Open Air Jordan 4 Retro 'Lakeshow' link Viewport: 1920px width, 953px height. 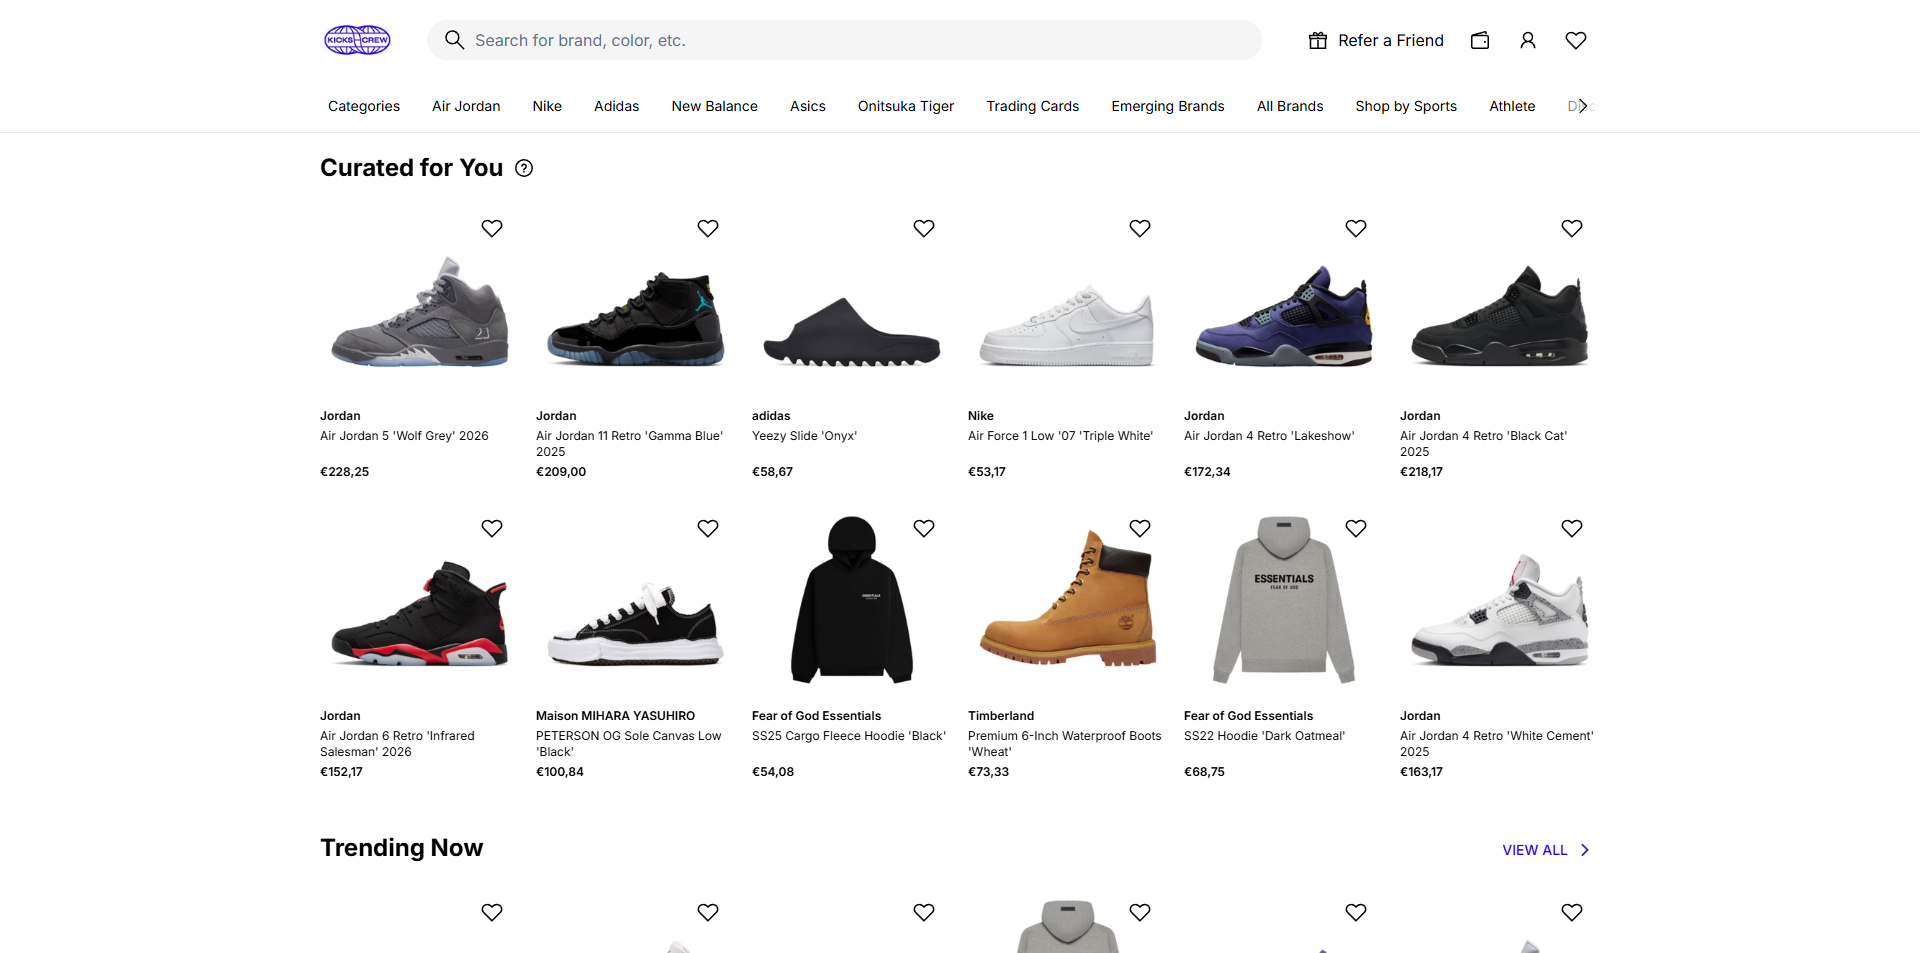tap(1268, 436)
